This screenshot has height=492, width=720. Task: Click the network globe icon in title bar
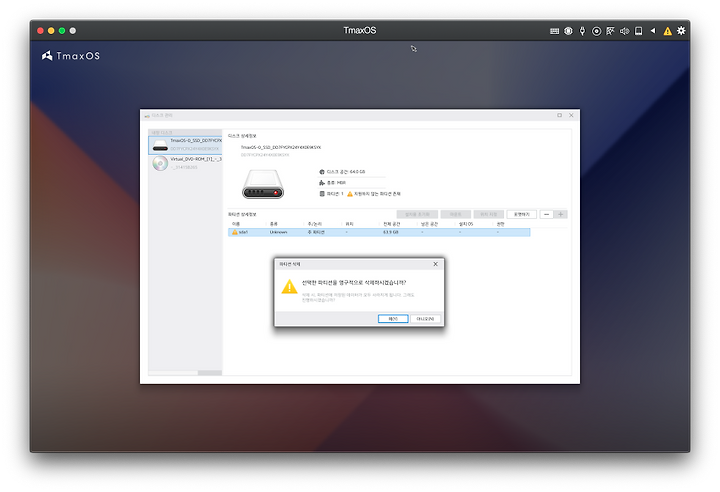(568, 31)
